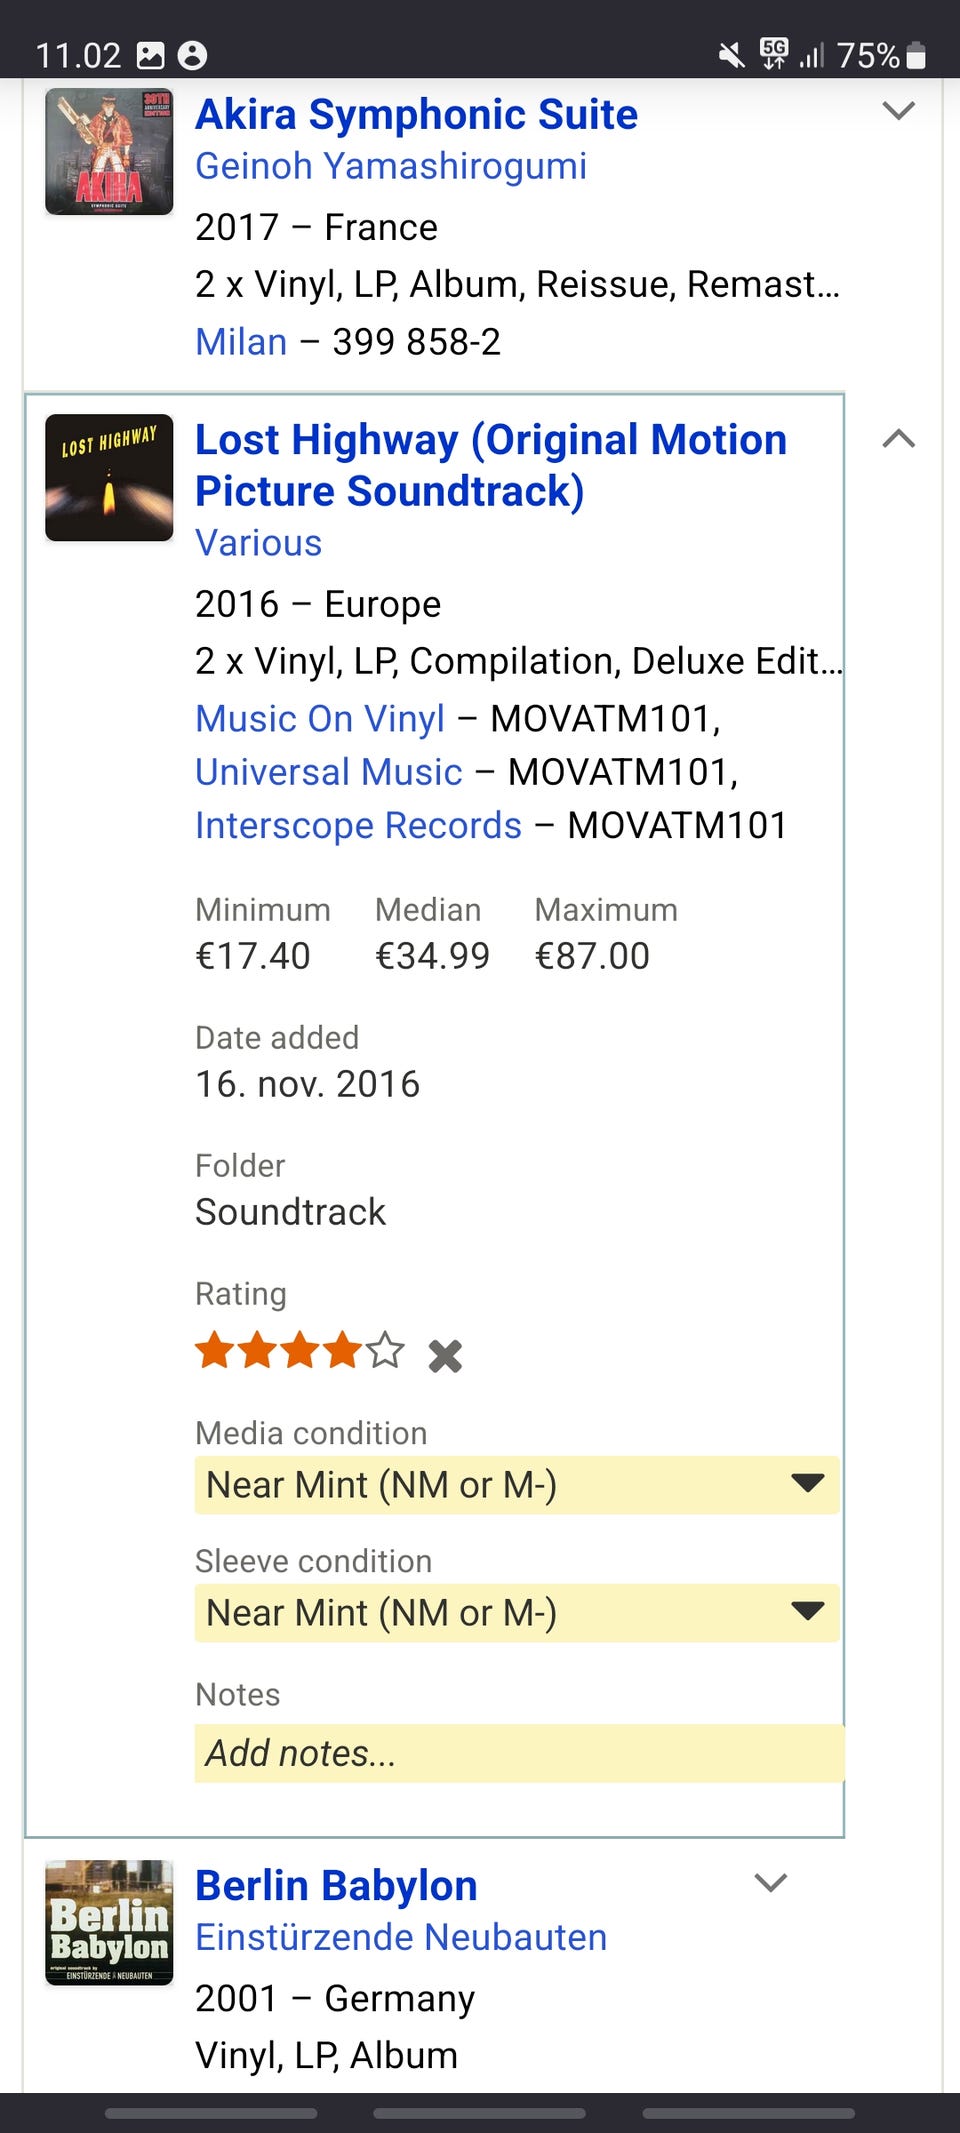Set rating to five stars
Screen dimensions: 960x2133
pos(385,1350)
